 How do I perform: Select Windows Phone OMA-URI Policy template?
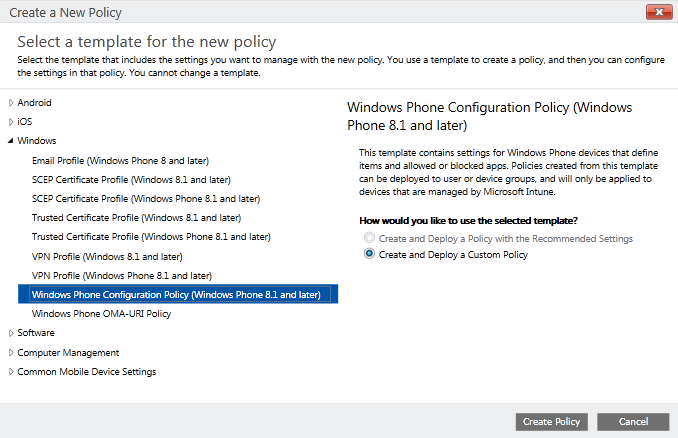101,314
